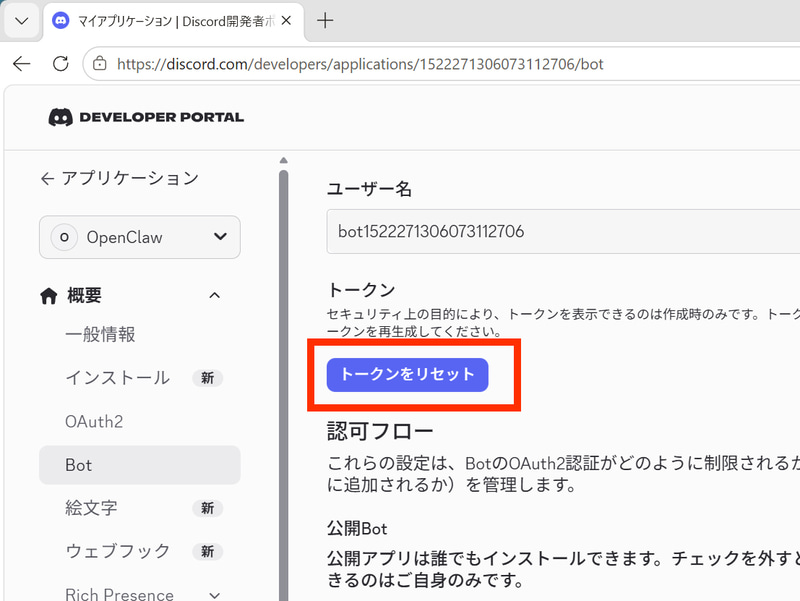Click the 公開Bot label
The image size is (800, 601).
357,529
